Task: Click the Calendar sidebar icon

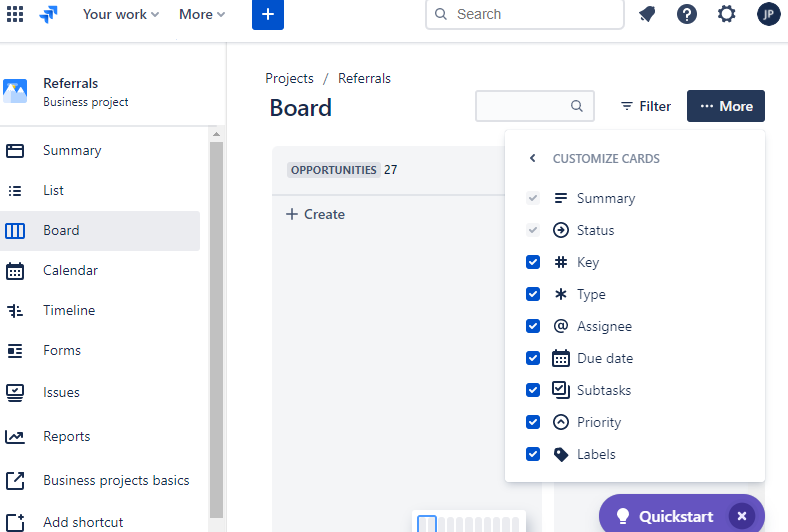Action: point(15,271)
